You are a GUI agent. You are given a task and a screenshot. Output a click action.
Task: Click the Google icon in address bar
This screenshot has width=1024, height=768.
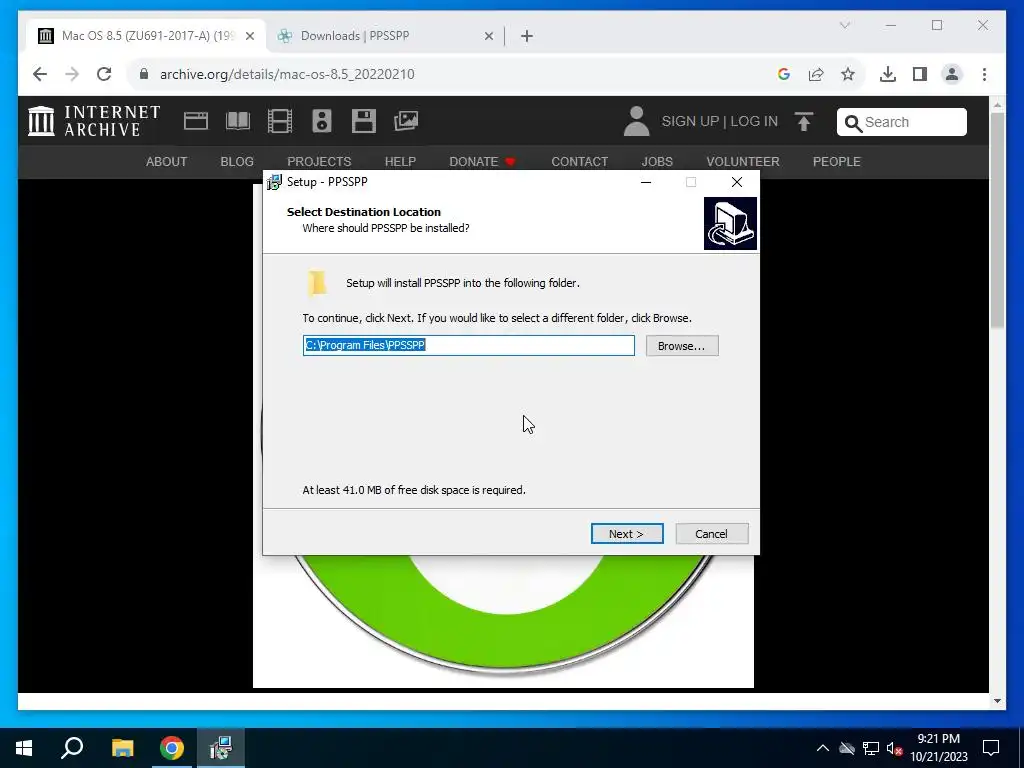tap(784, 74)
